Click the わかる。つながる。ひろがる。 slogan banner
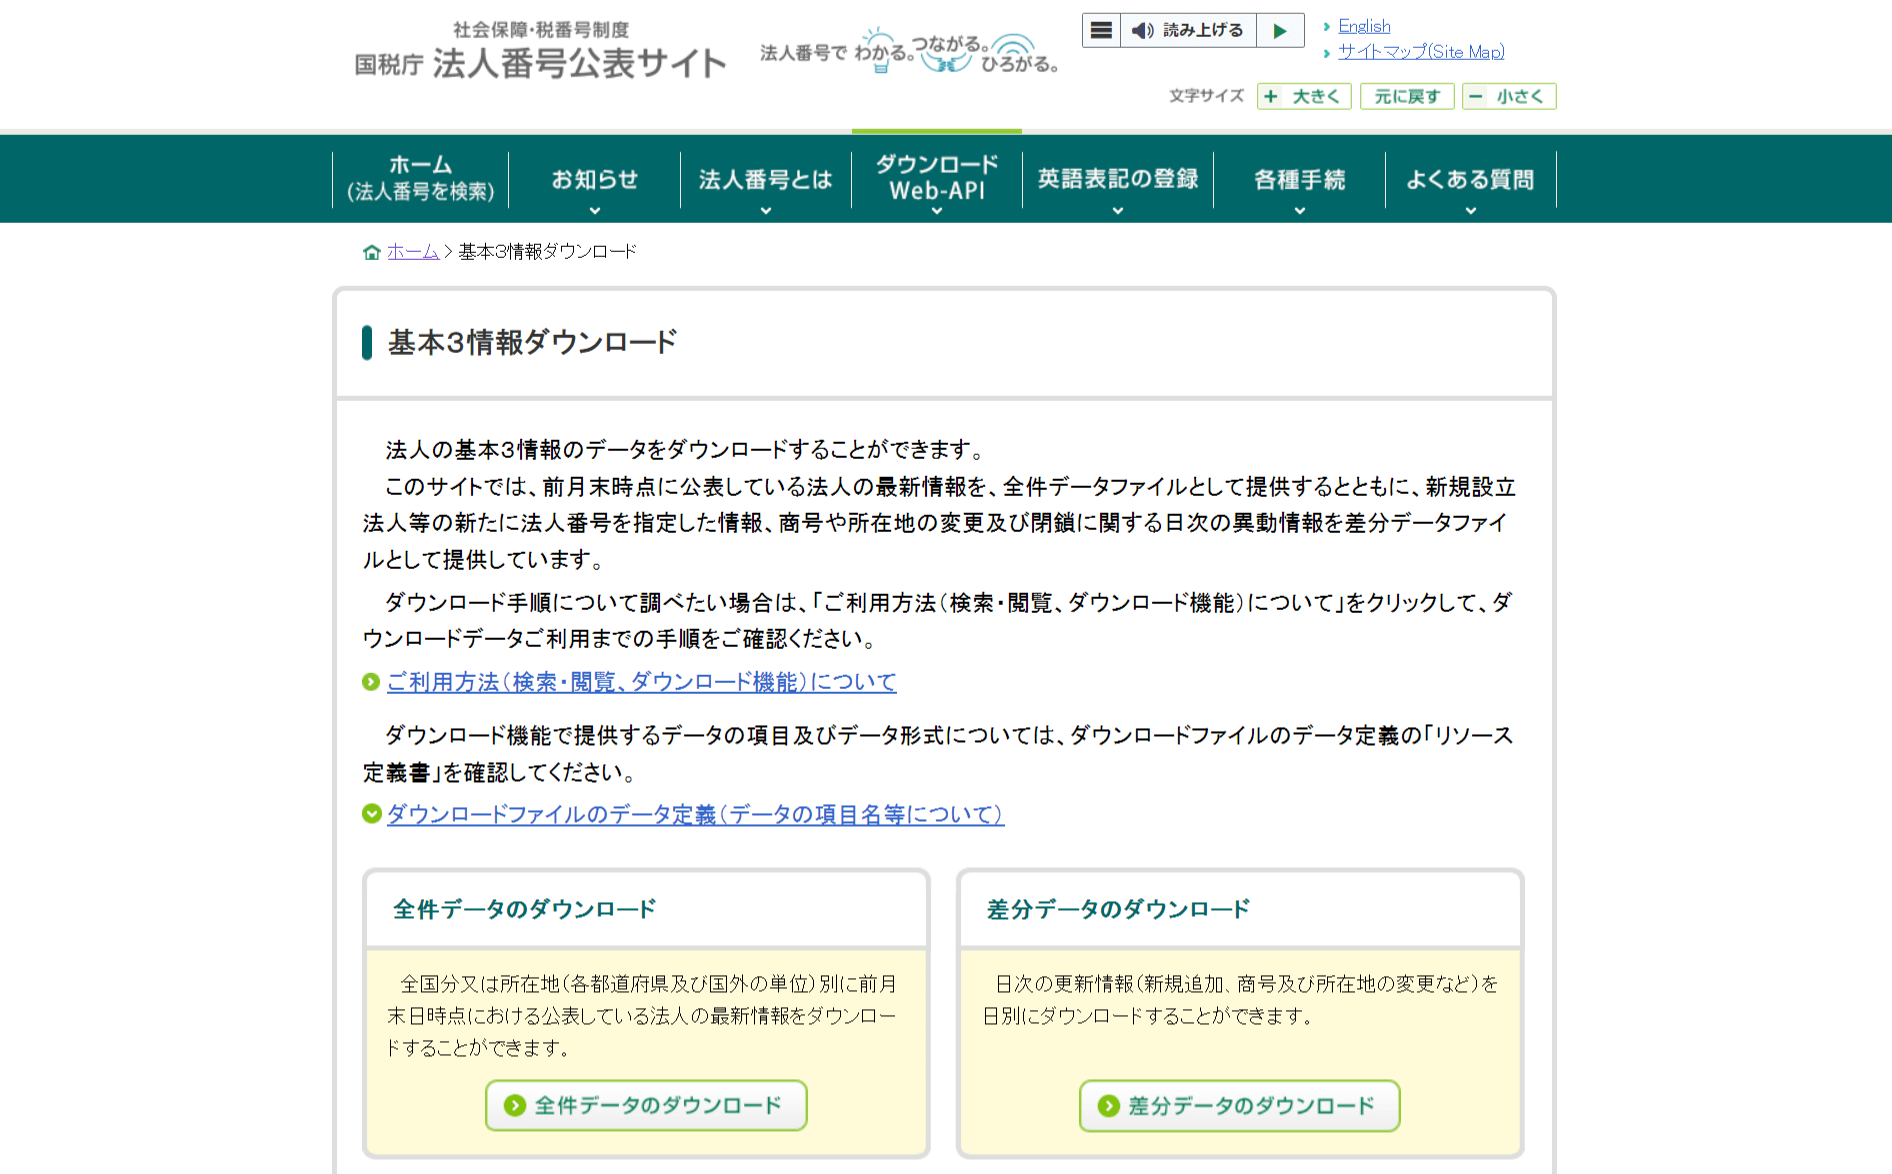This screenshot has height=1174, width=1892. (x=909, y=51)
